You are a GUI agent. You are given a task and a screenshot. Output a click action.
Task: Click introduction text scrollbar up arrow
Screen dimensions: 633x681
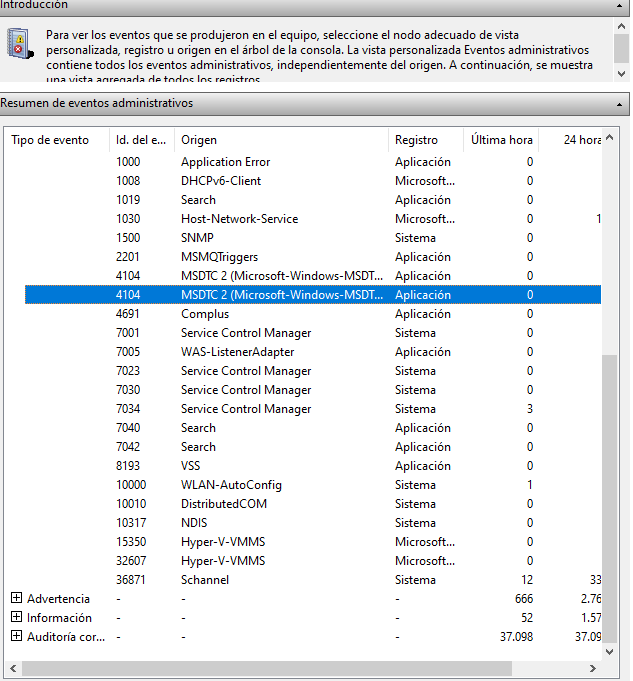click(621, 26)
